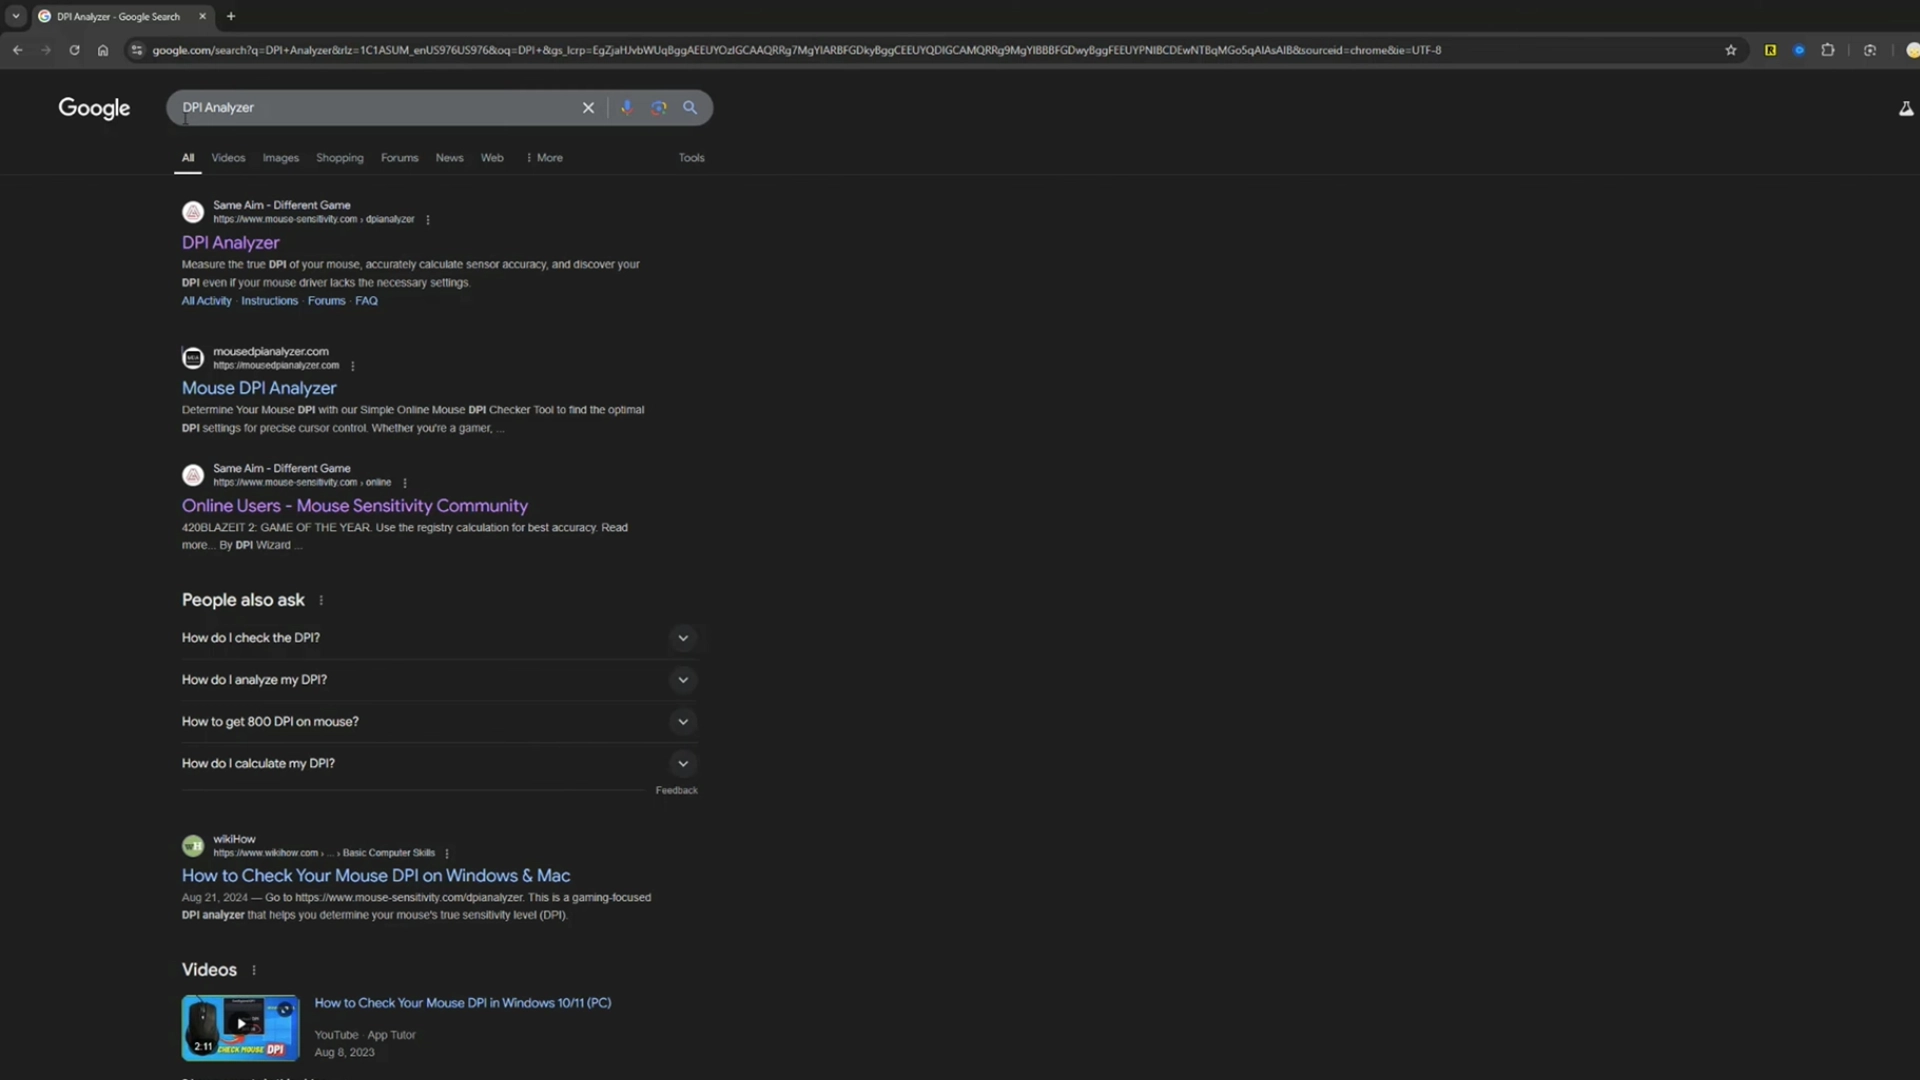
Task: Open site information icon in address bar
Action: click(x=137, y=50)
